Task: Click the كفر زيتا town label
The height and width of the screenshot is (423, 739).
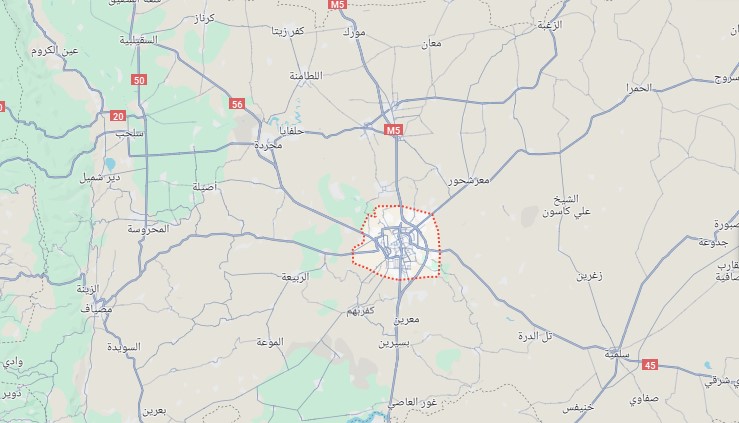Action: coord(288,31)
